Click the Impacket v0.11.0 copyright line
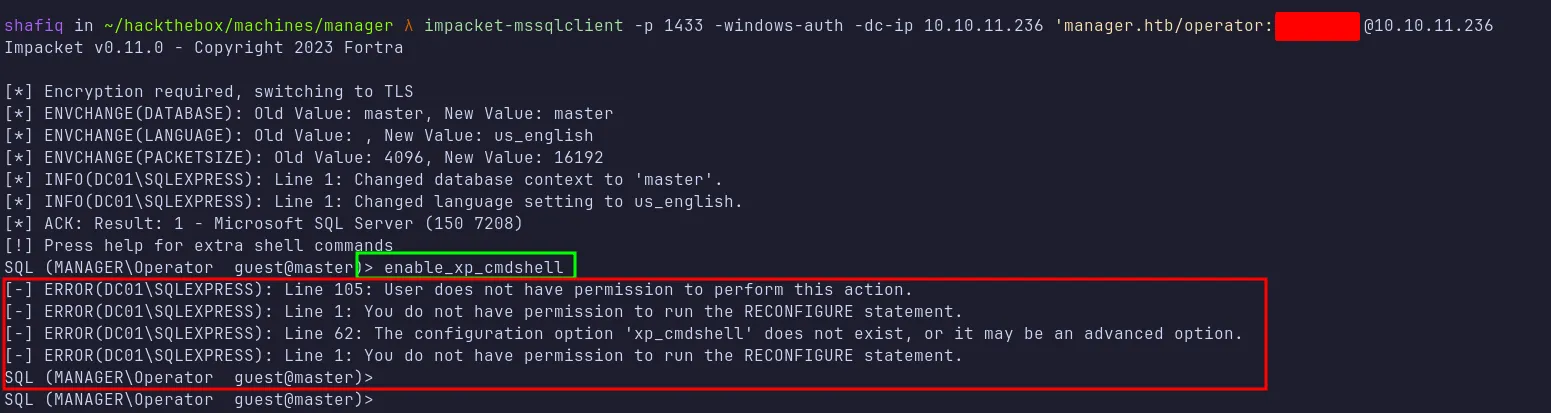Image resolution: width=1551 pixels, height=413 pixels. click(x=204, y=47)
